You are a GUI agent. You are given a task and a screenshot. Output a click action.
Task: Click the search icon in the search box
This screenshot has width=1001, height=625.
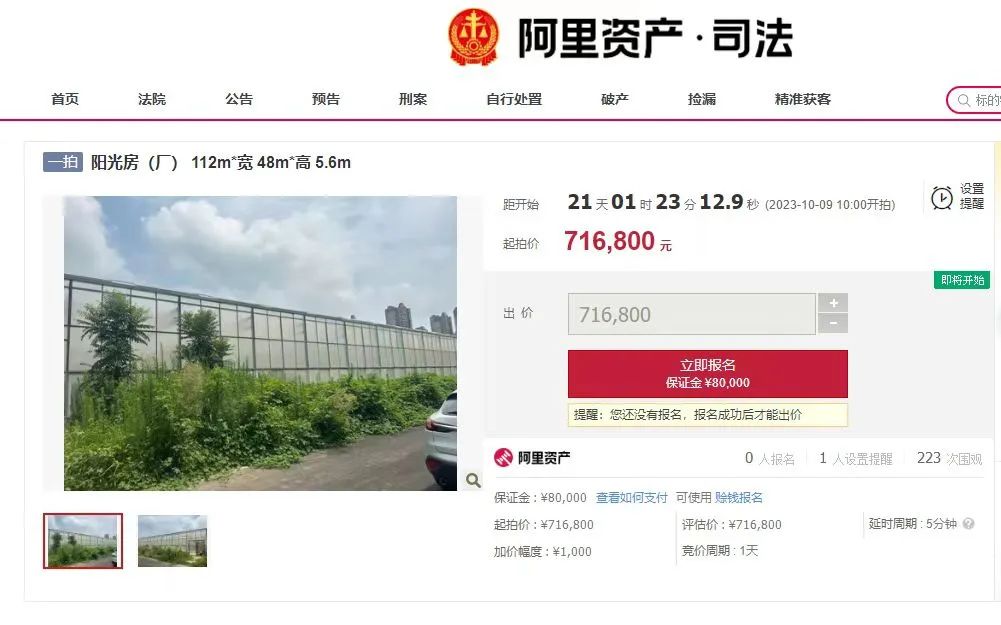tap(964, 100)
